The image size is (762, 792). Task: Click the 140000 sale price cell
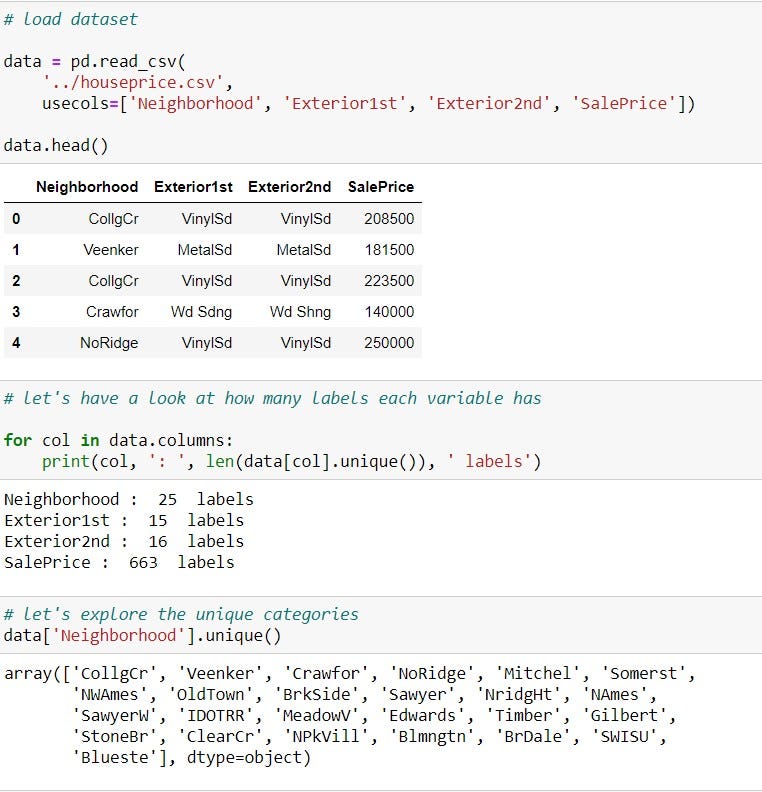[389, 312]
